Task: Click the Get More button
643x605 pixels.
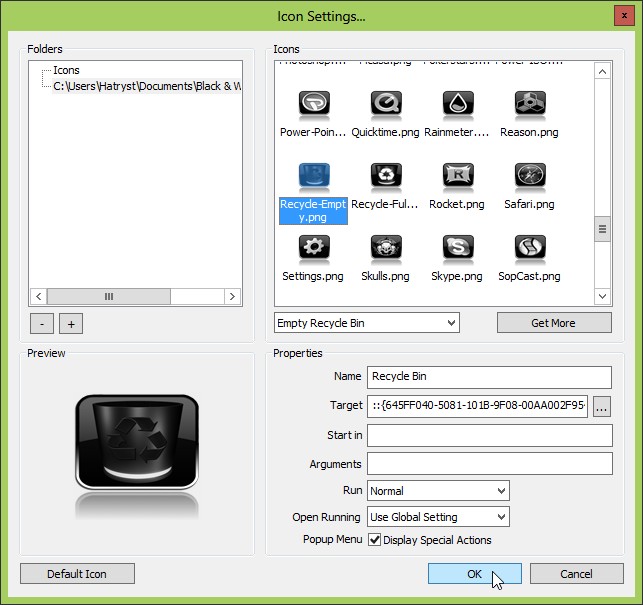Action: coord(554,323)
